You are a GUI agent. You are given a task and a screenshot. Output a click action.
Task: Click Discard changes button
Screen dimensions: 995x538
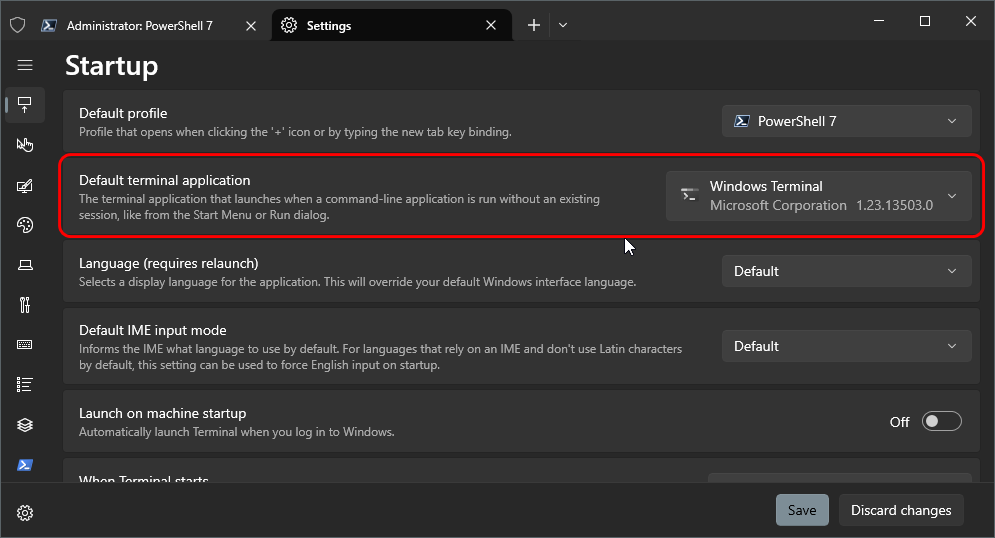[900, 510]
